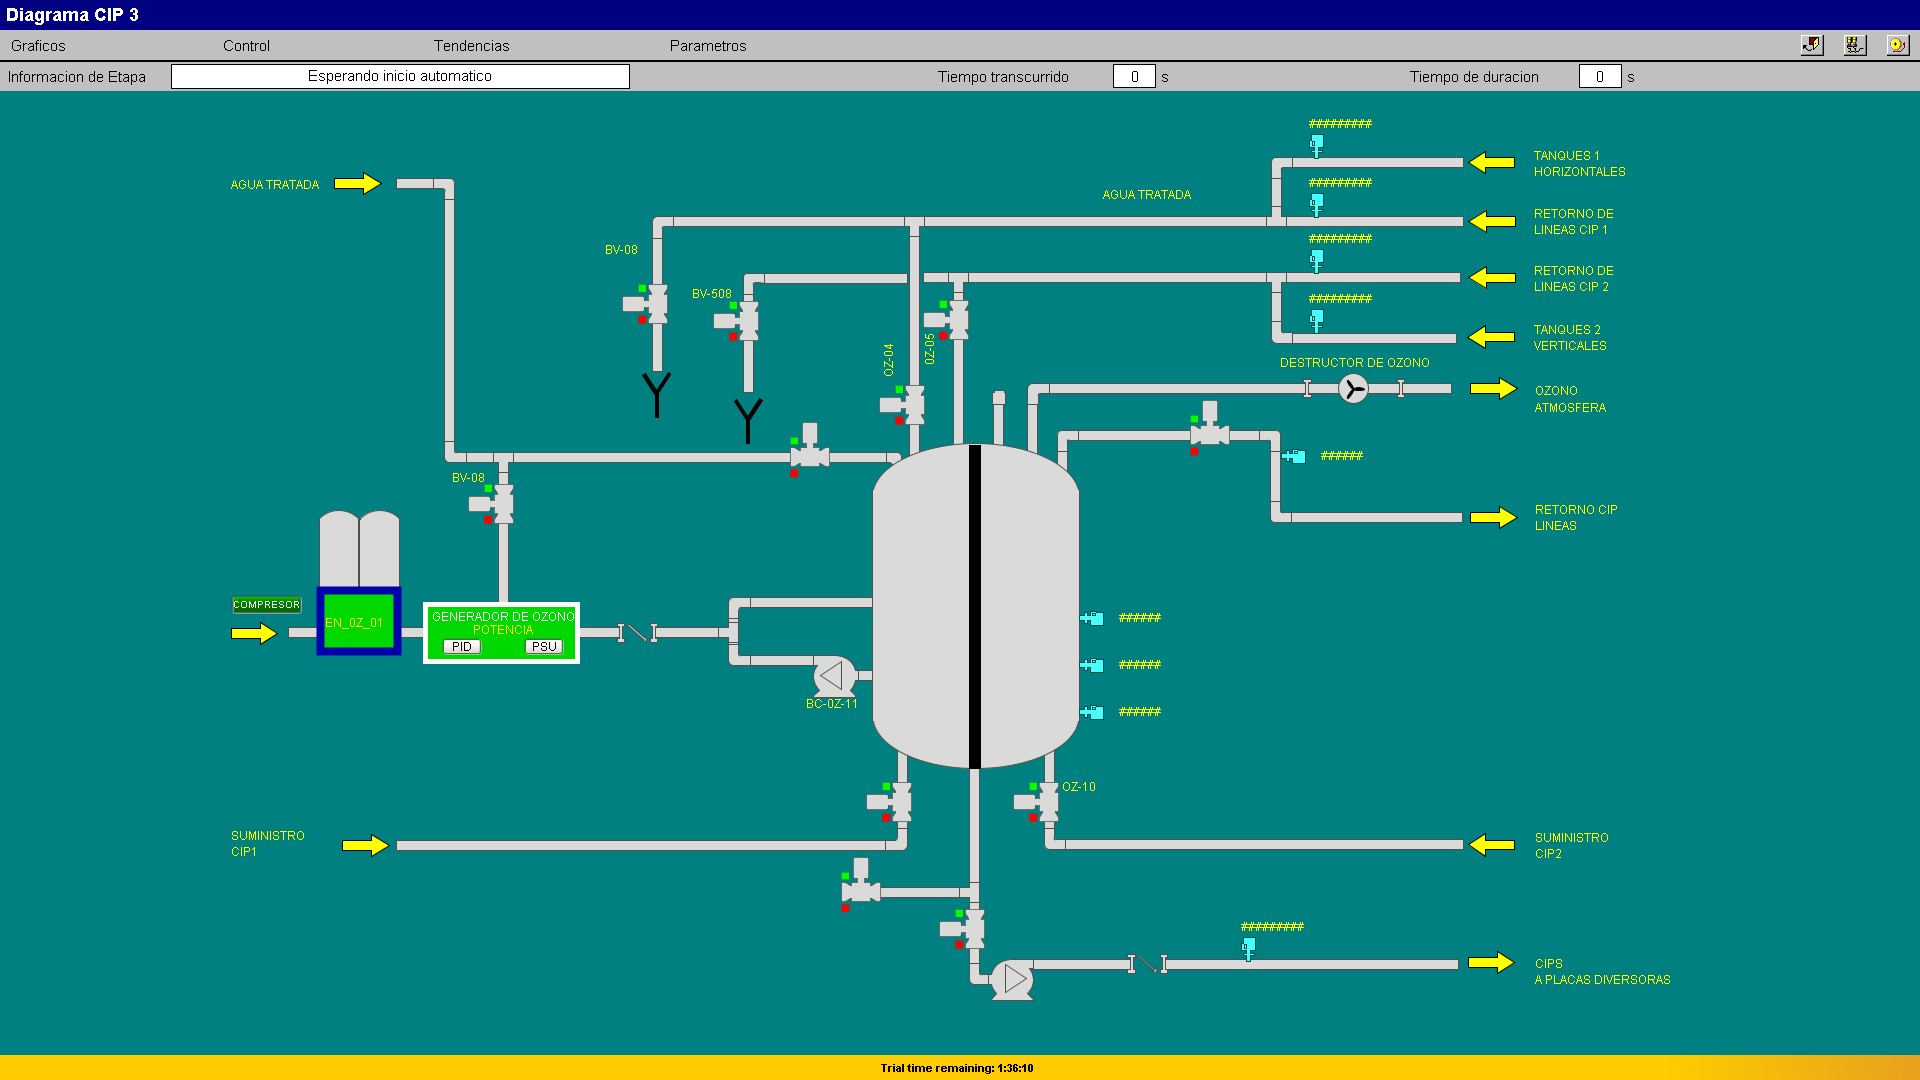Select the Retorno CIP Lineas outlet valve
The height and width of the screenshot is (1080, 1920).
(x=1208, y=427)
